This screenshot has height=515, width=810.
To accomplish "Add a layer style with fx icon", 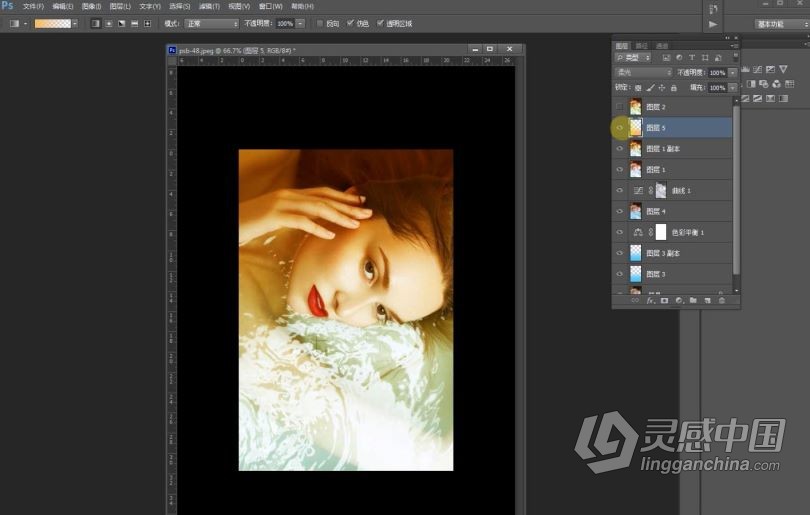I will point(650,301).
